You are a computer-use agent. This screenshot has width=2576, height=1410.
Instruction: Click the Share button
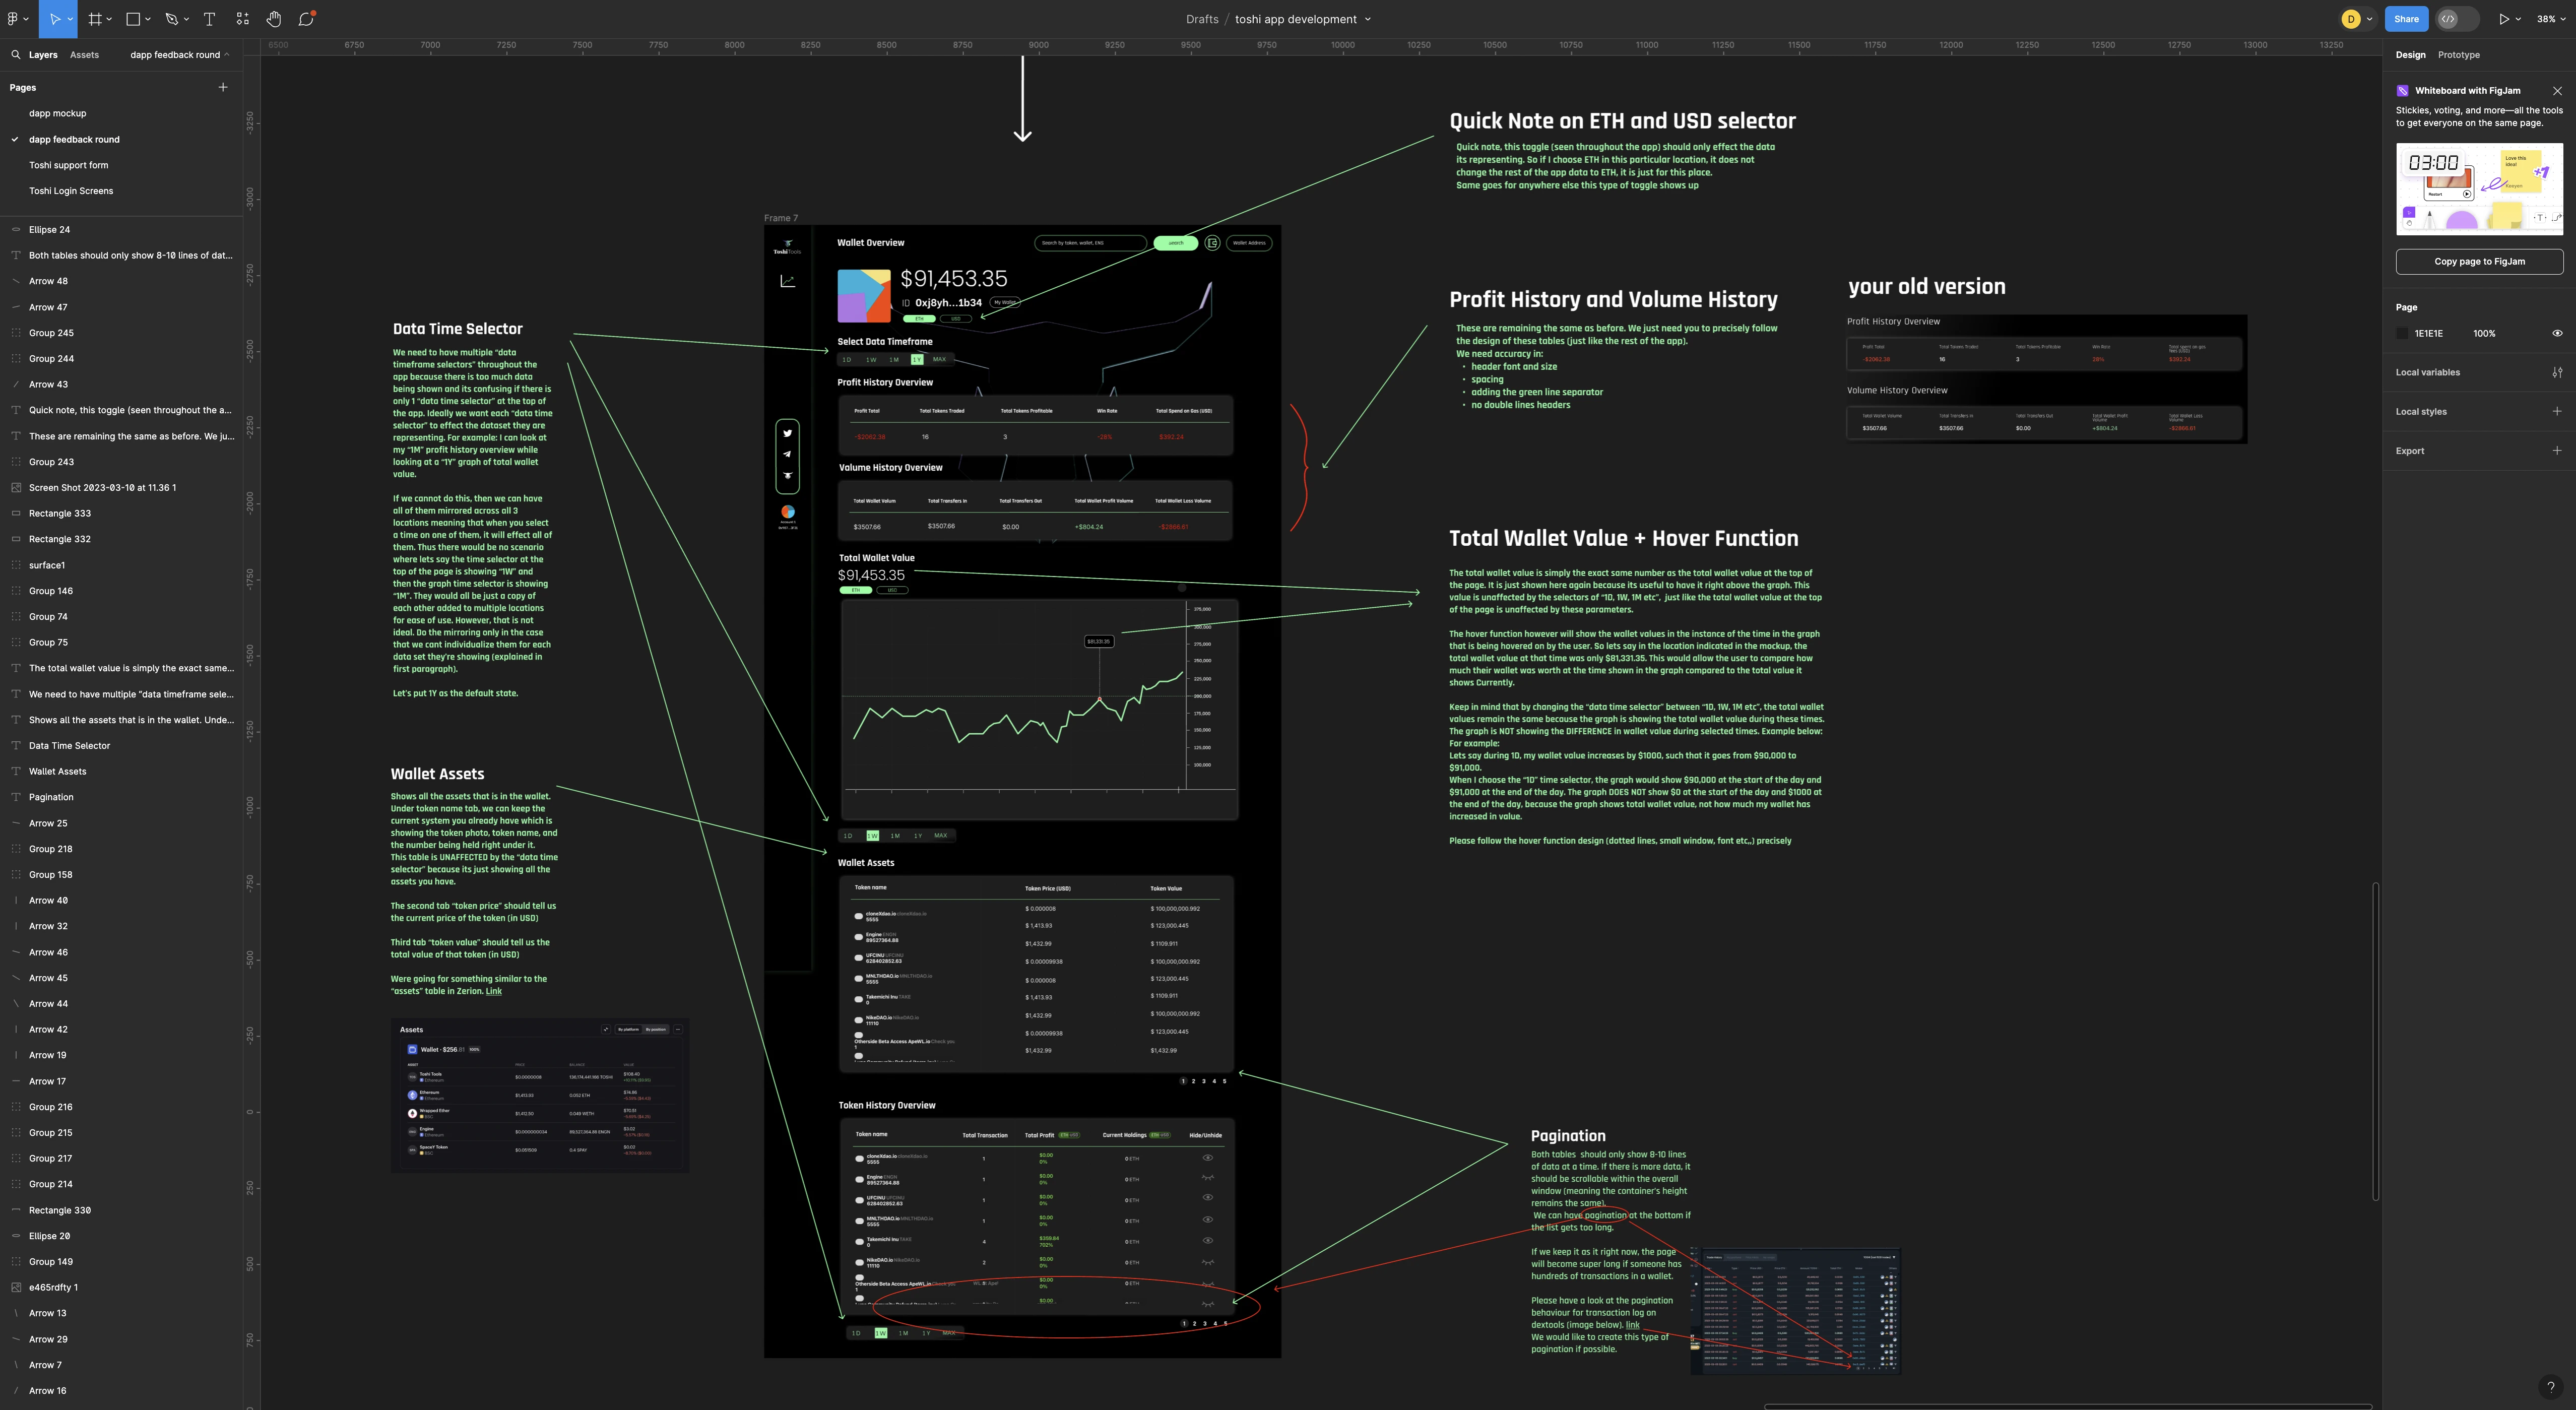2406,19
